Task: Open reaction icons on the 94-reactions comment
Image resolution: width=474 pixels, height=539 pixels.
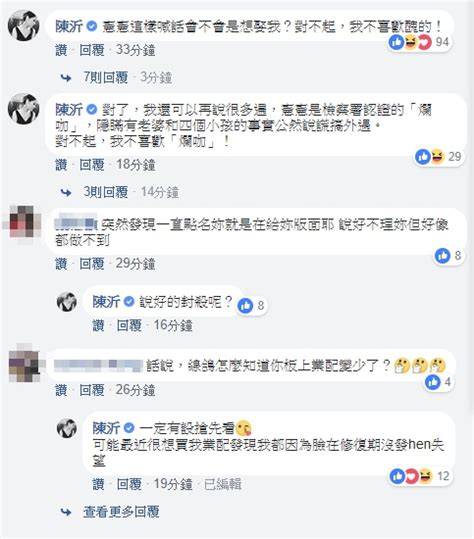Action: [x=410, y=42]
